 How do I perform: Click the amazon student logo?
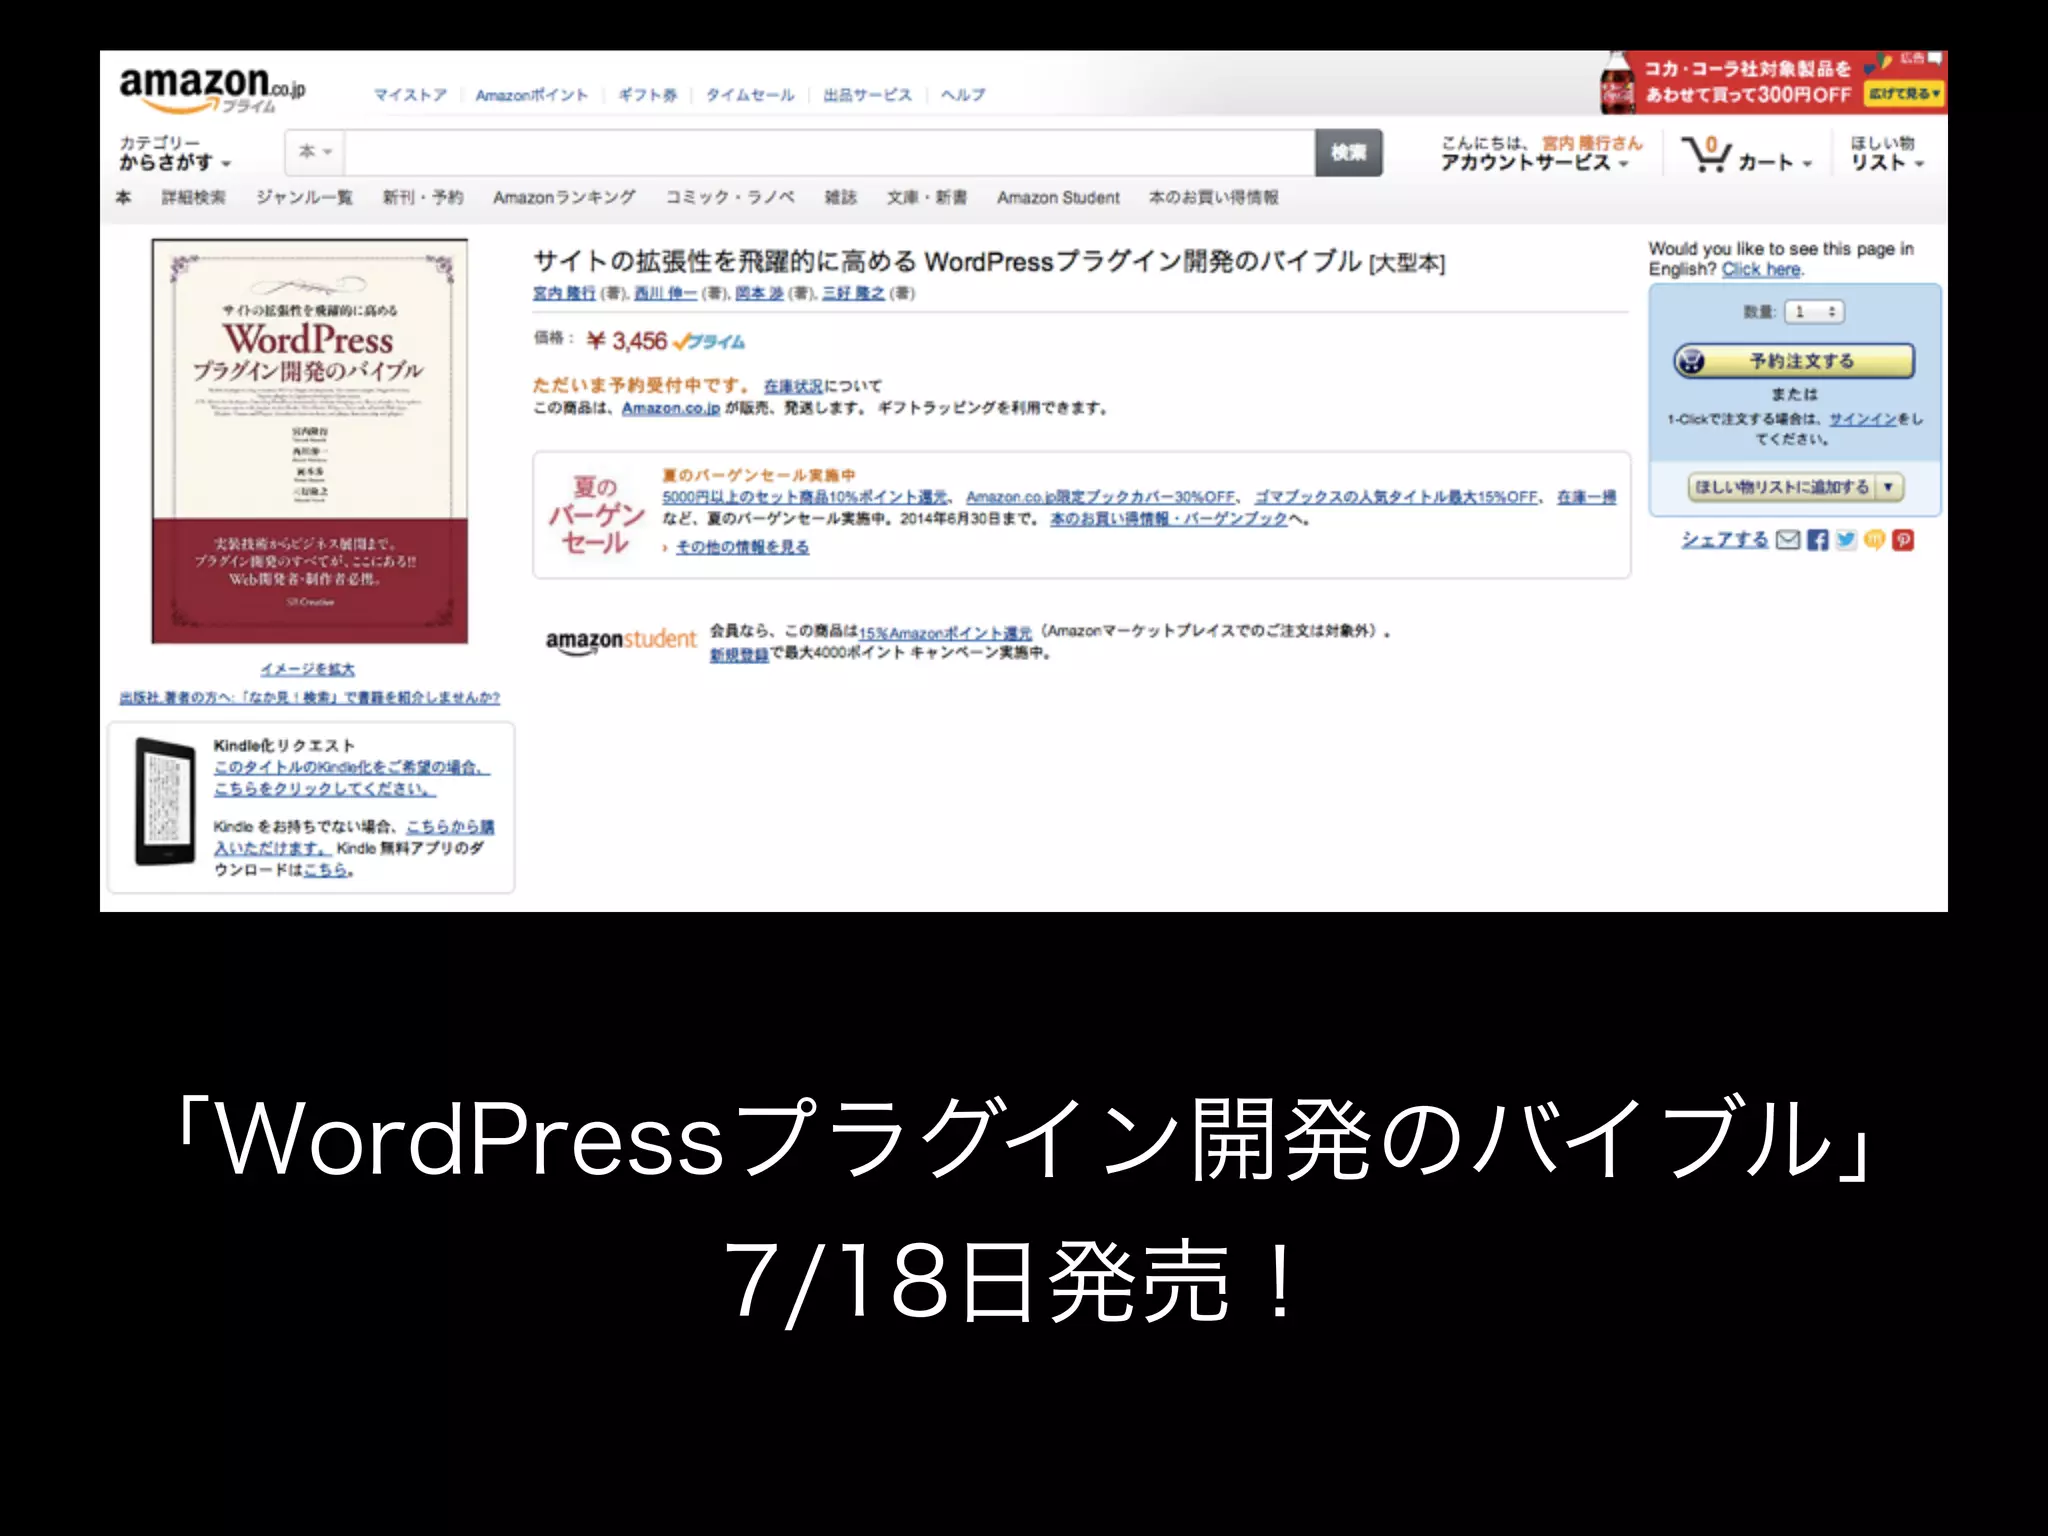(x=621, y=640)
